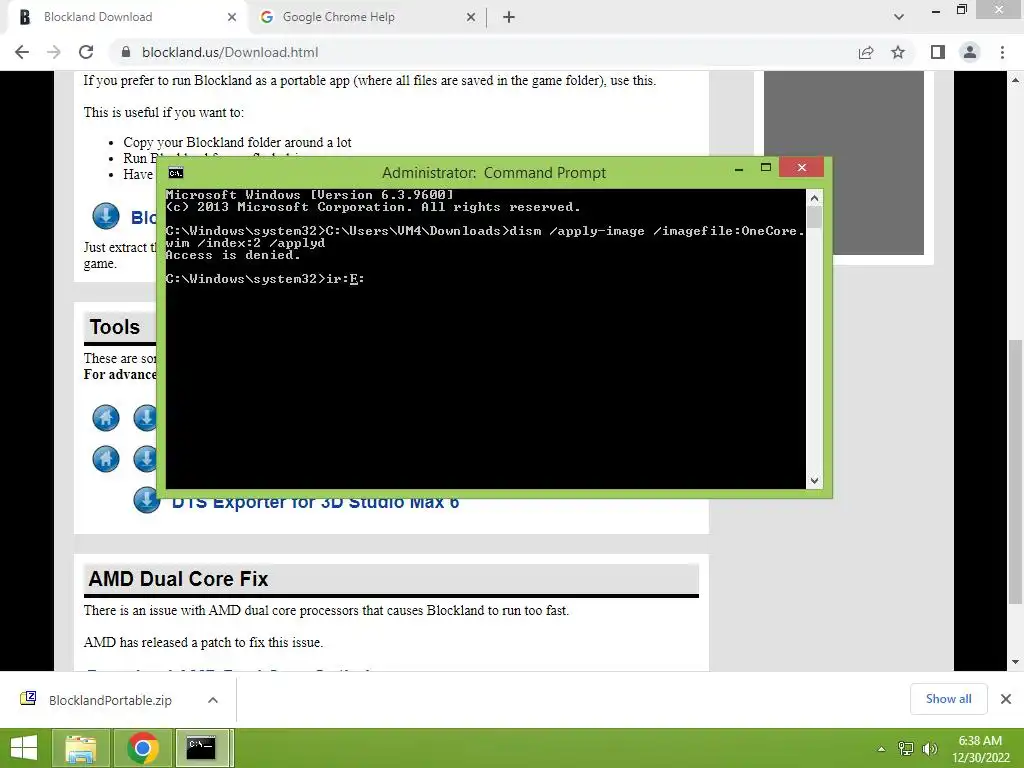
Task: Click the blue download icon beside Blo
Action: coord(106,216)
